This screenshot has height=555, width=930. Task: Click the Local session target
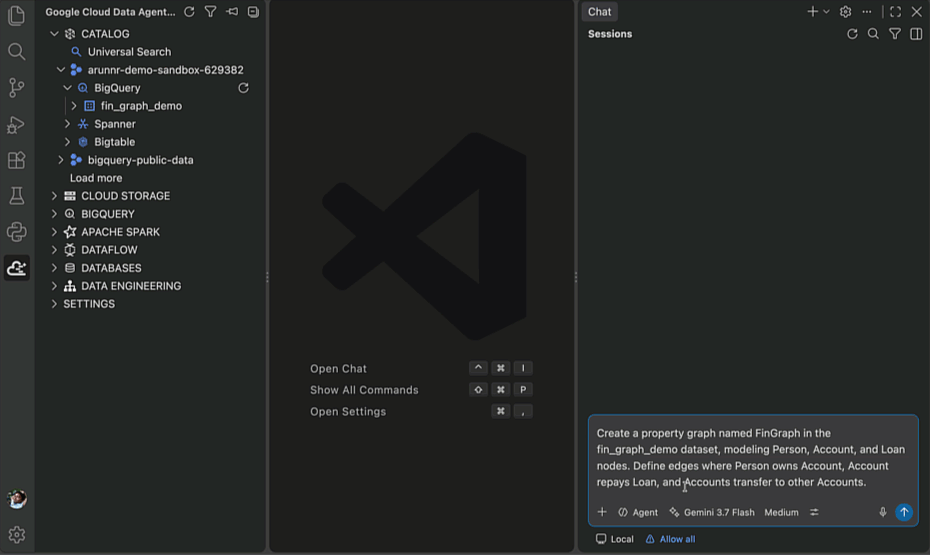[x=614, y=539]
